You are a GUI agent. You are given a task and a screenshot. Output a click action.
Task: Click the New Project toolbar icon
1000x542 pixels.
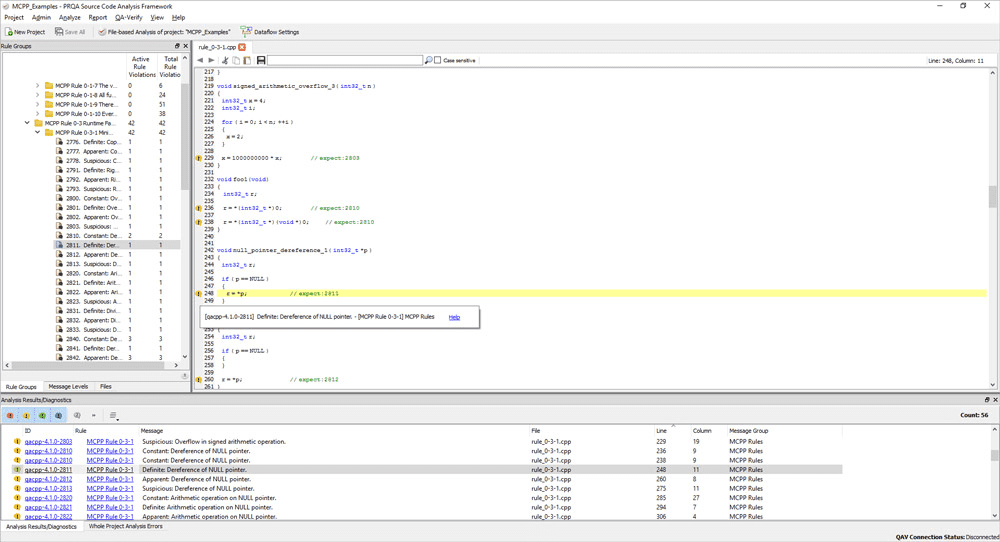[8, 32]
